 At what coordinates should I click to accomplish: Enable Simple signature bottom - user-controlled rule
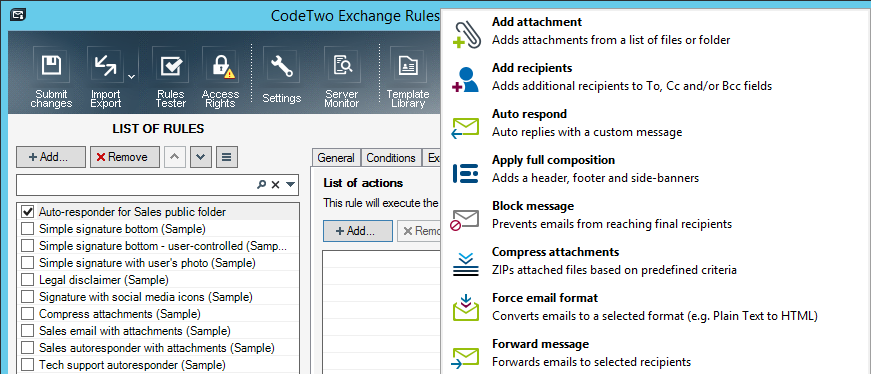27,246
